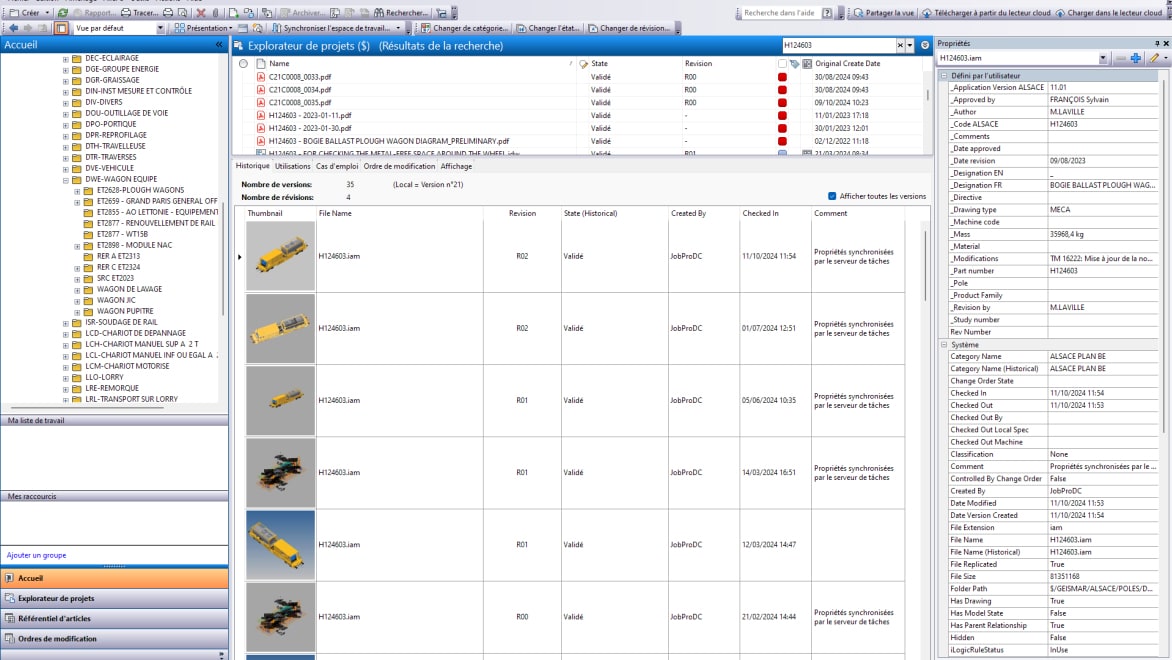Click the pencil edit icon in Propriétés
Screen dimensions: 1172x660
click(1154, 59)
